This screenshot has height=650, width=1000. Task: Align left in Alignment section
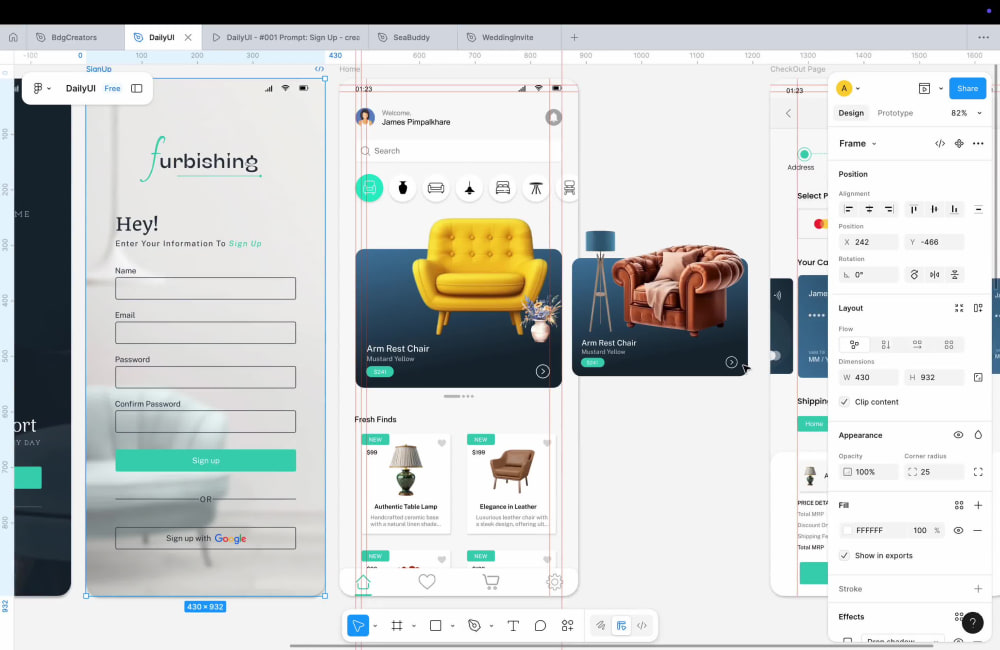pos(849,209)
